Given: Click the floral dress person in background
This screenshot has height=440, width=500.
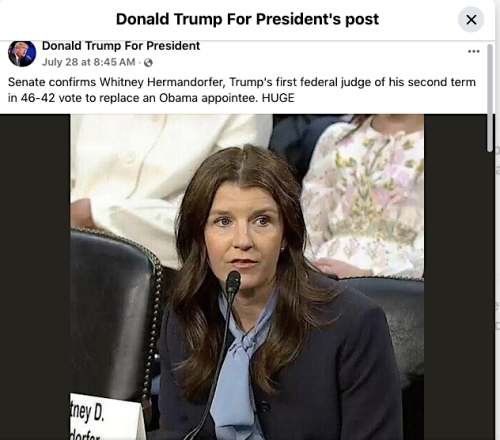Looking at the screenshot, I should [363, 197].
